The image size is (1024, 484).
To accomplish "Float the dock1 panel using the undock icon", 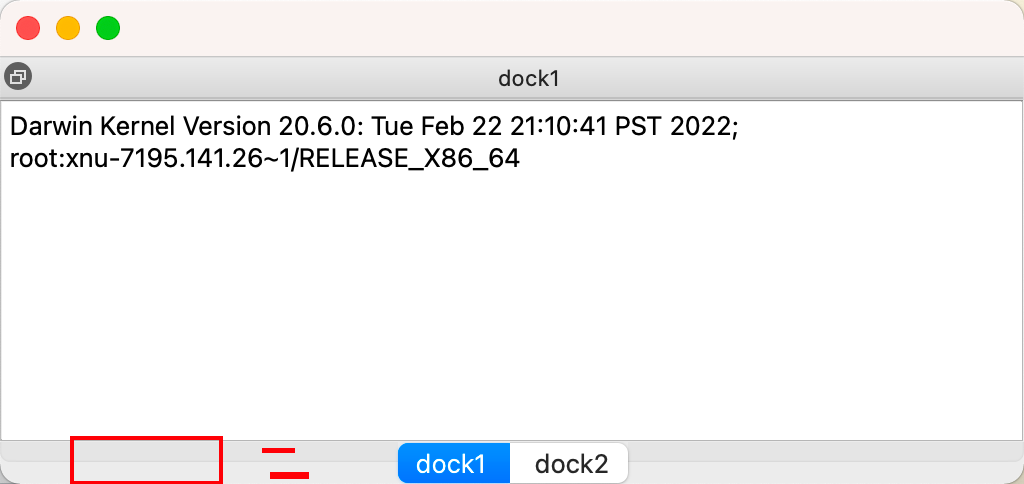I will 18,78.
